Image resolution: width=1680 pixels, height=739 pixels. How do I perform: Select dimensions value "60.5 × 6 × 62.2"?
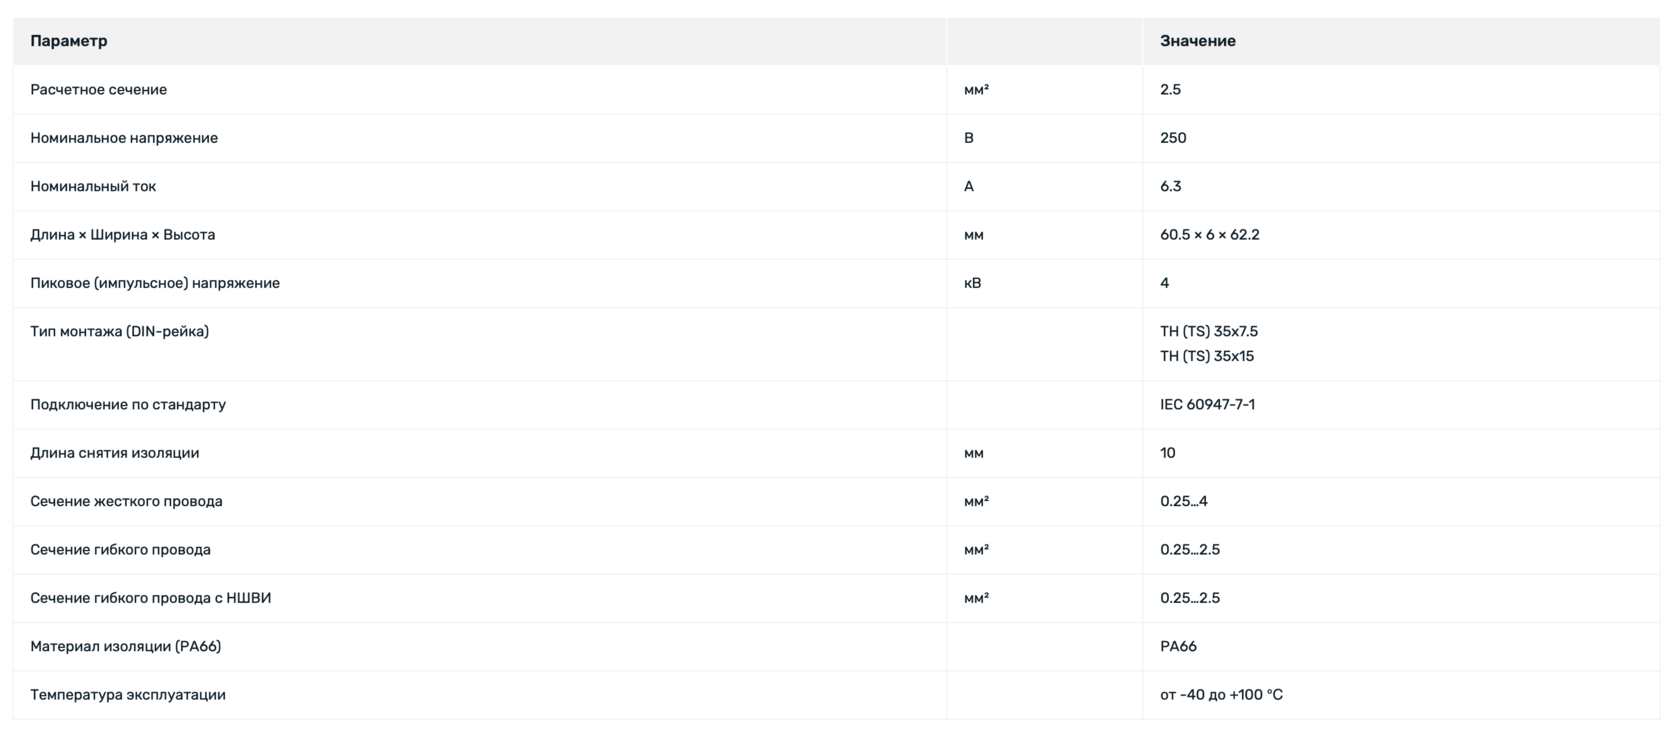[1209, 235]
